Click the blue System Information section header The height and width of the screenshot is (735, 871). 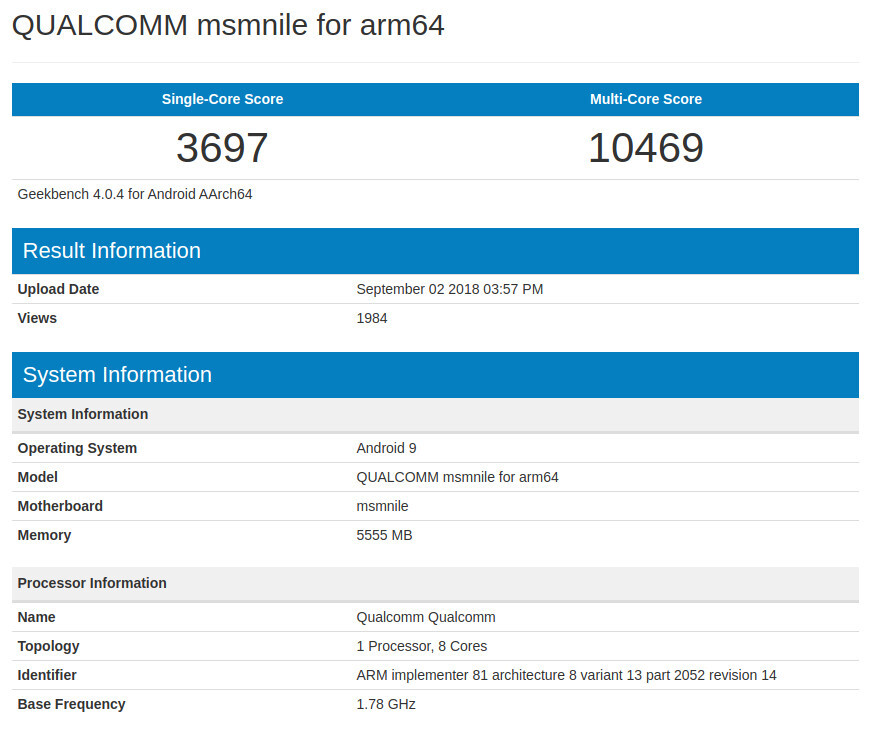coord(117,375)
